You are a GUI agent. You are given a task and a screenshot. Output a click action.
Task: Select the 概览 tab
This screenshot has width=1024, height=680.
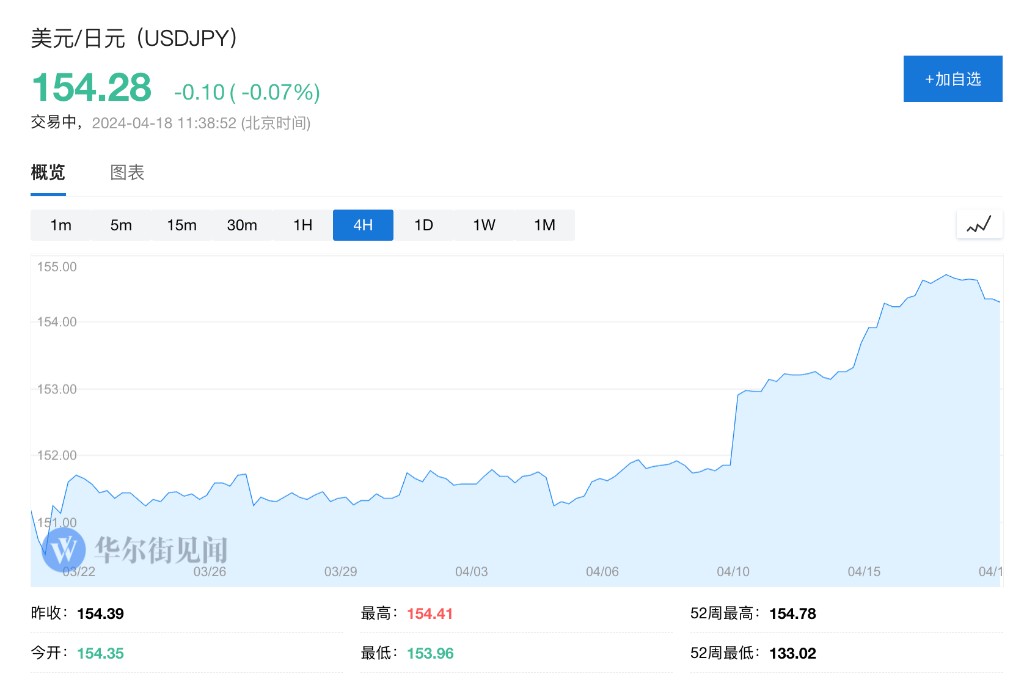48,172
